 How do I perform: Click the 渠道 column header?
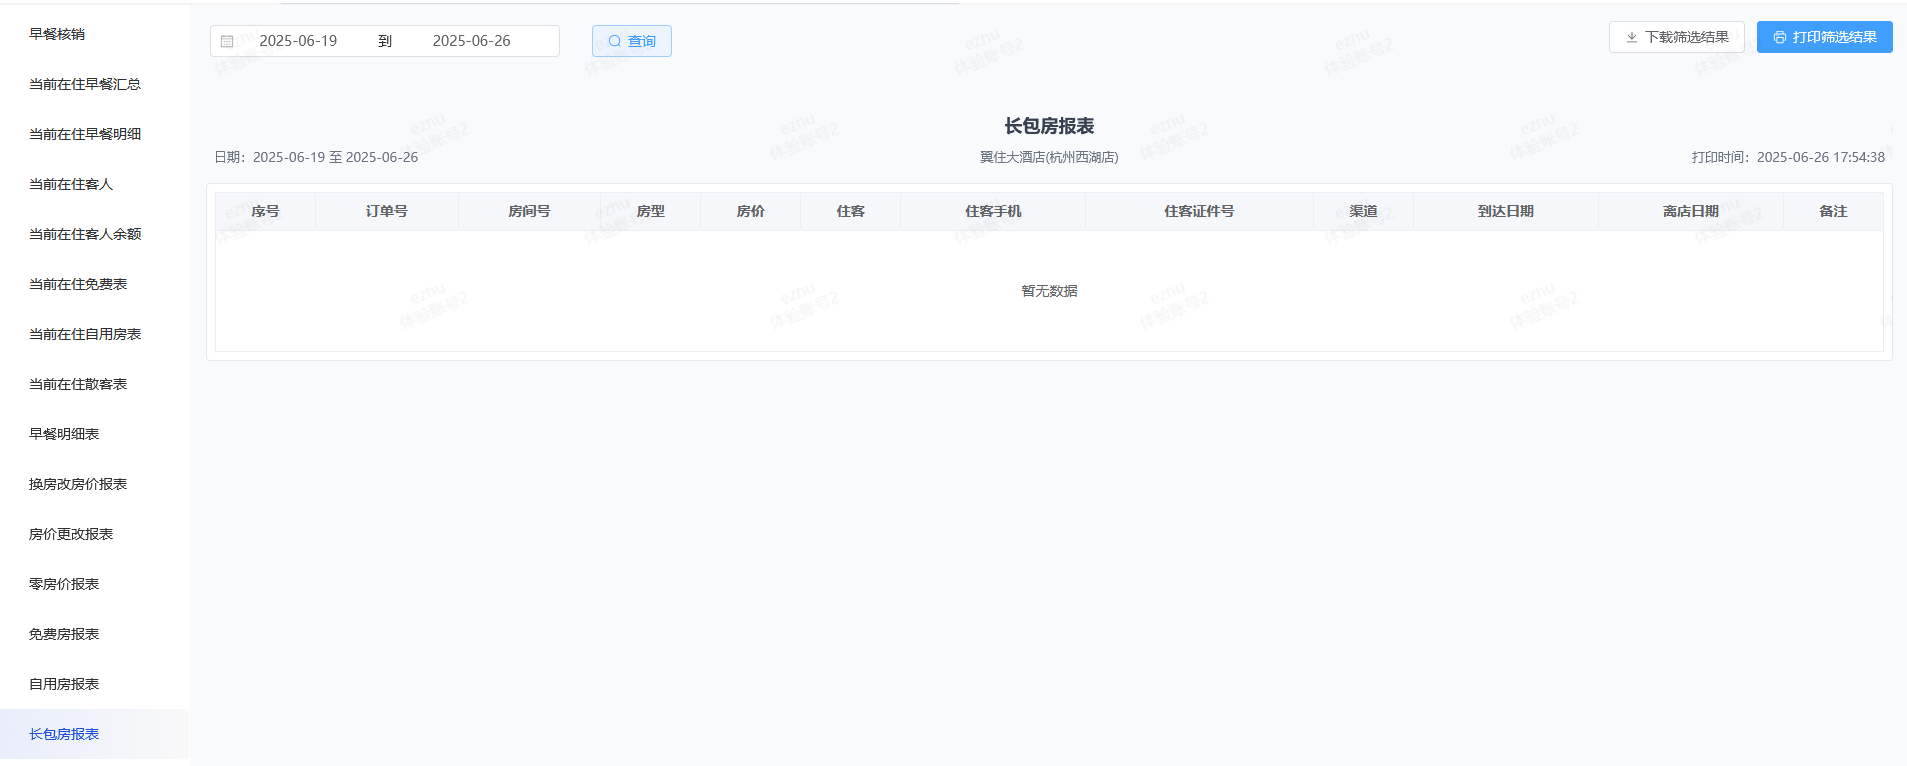pyautogui.click(x=1363, y=211)
